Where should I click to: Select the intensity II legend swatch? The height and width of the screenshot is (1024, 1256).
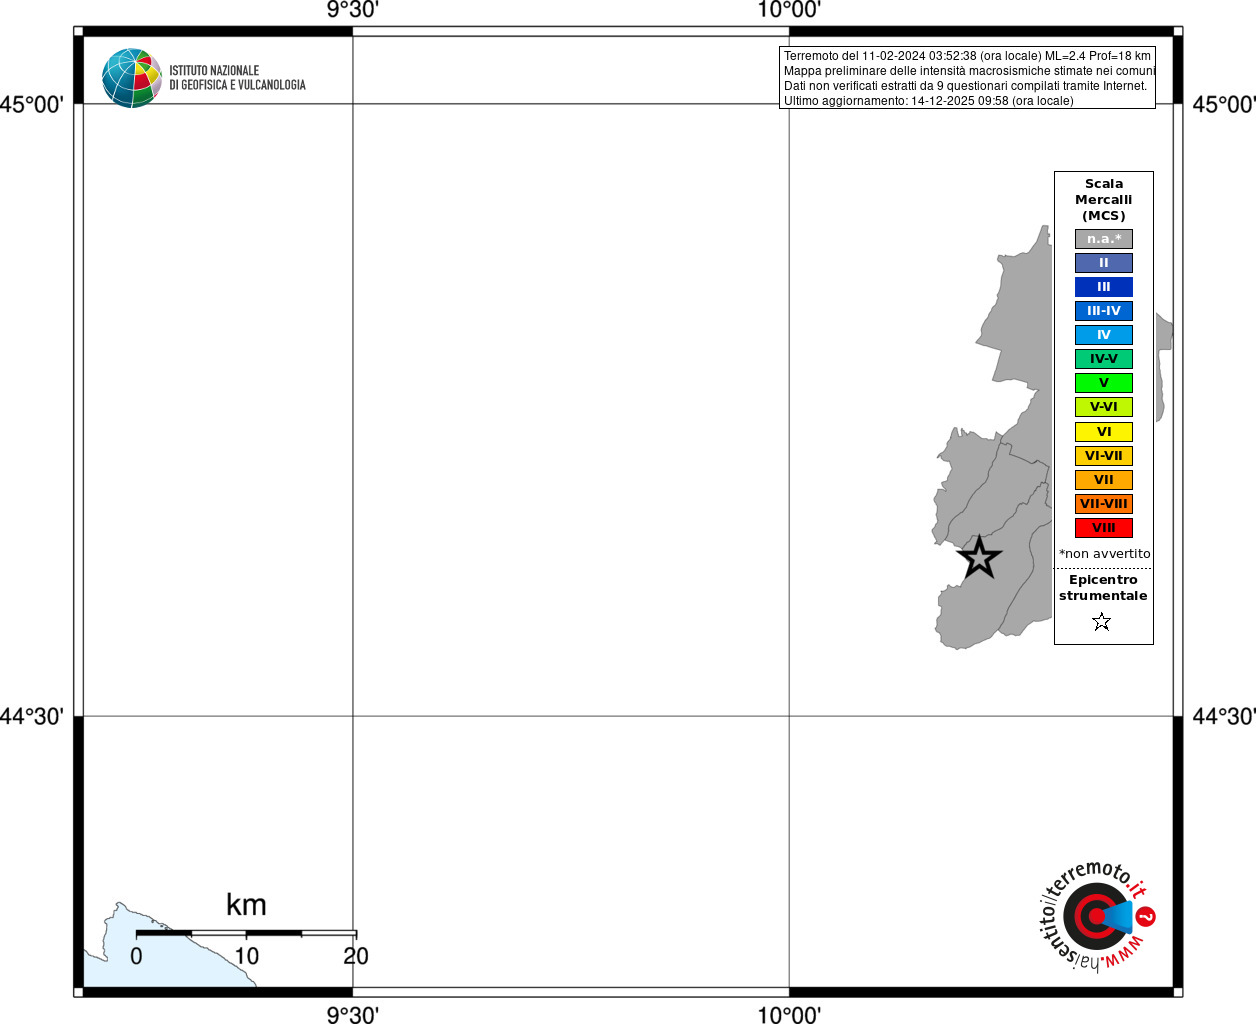1104,263
